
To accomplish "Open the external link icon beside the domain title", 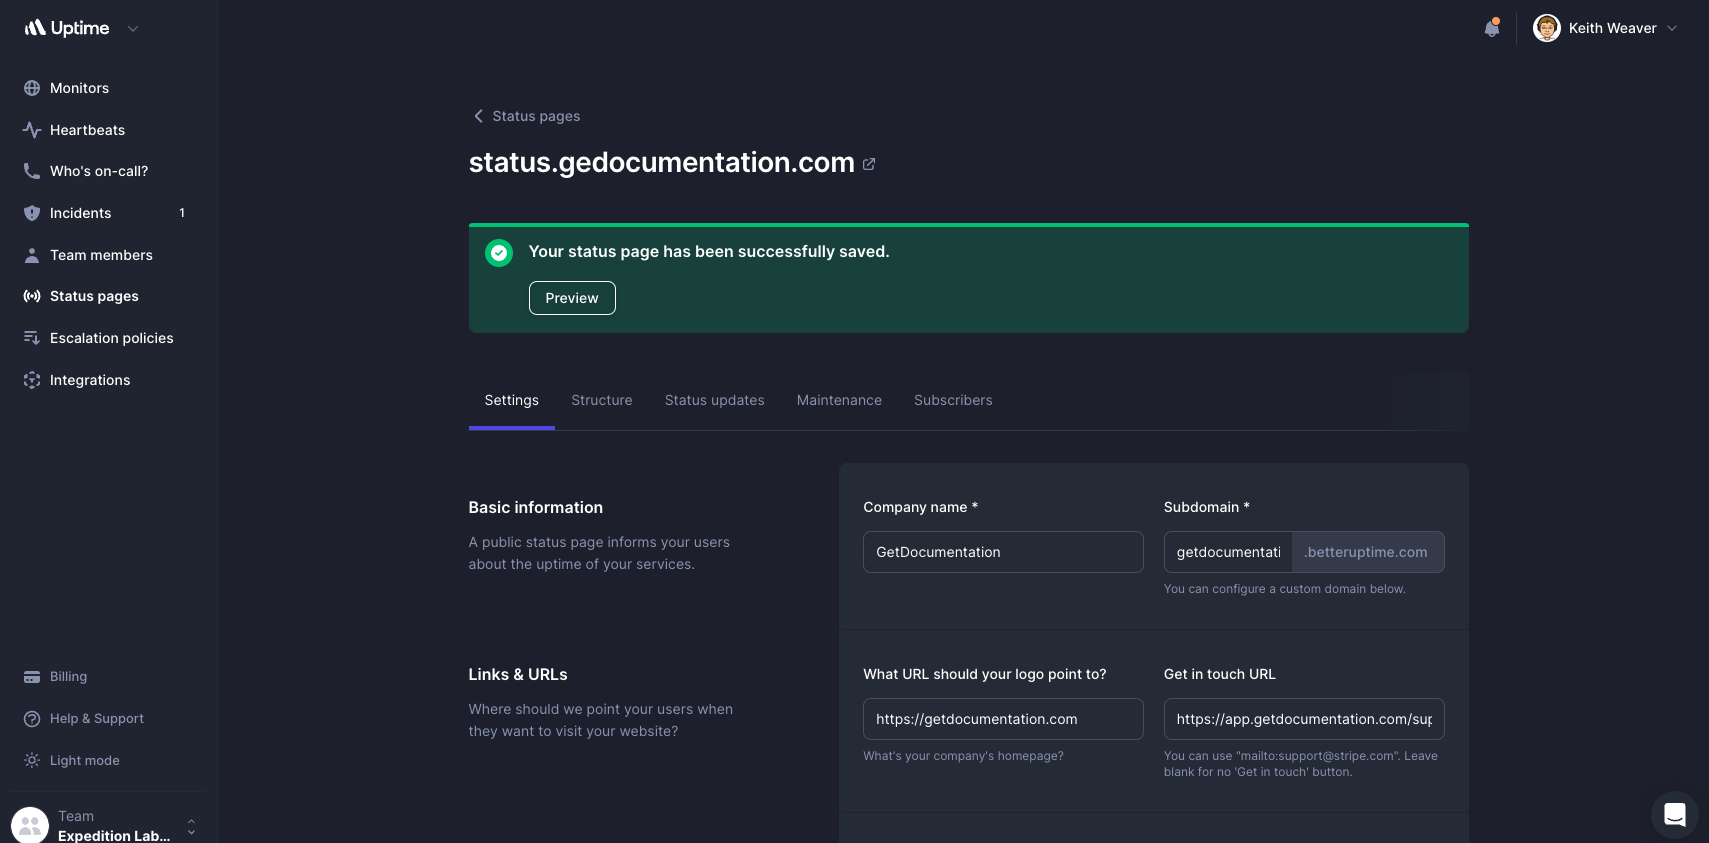I will tap(869, 164).
